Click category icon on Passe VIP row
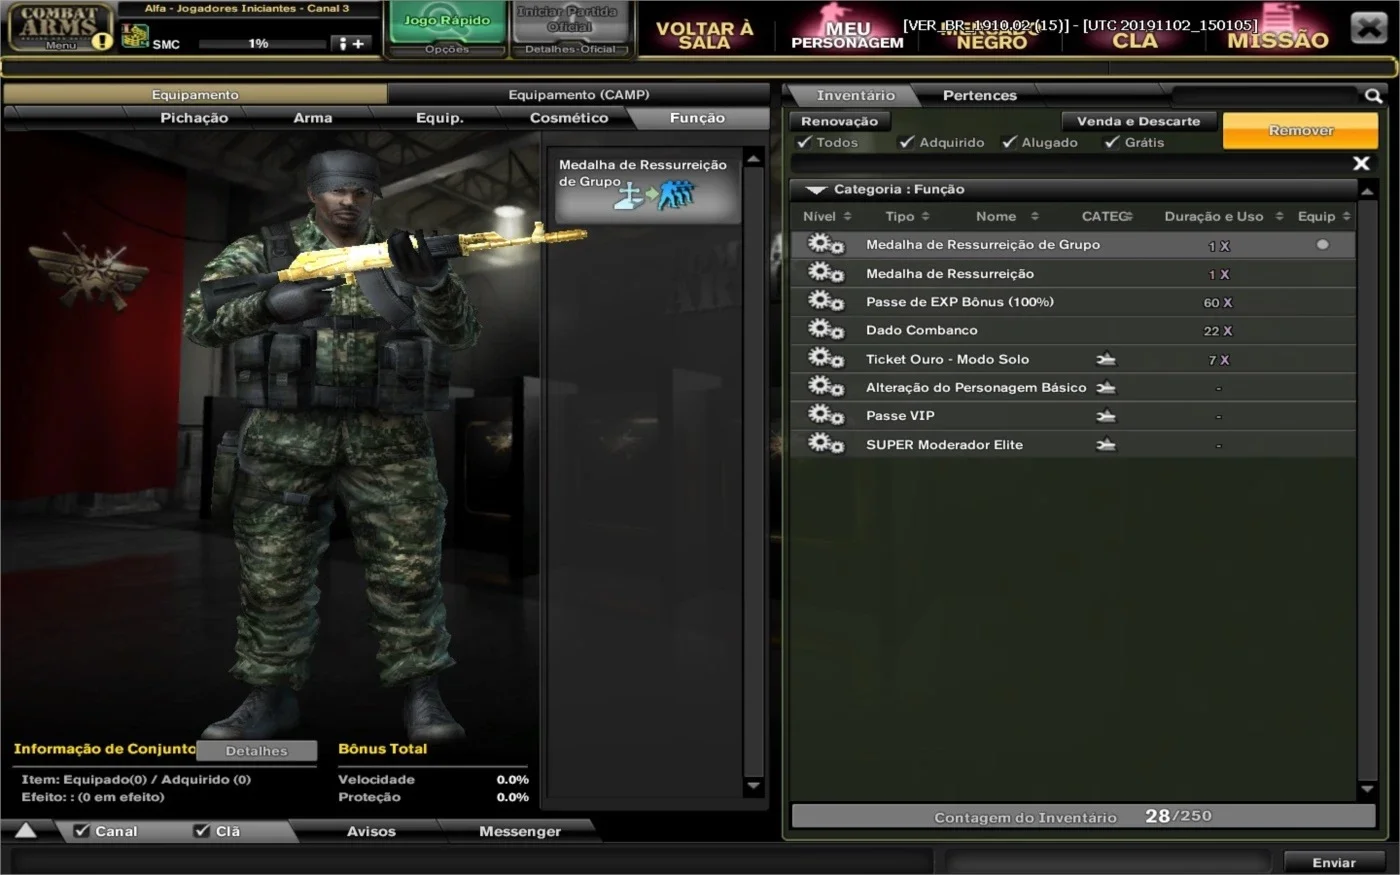The width and height of the screenshot is (1400, 875). pos(1106,416)
